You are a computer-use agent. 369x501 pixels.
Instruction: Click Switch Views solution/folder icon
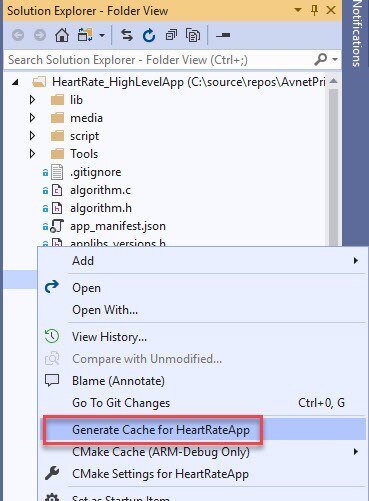(85, 35)
